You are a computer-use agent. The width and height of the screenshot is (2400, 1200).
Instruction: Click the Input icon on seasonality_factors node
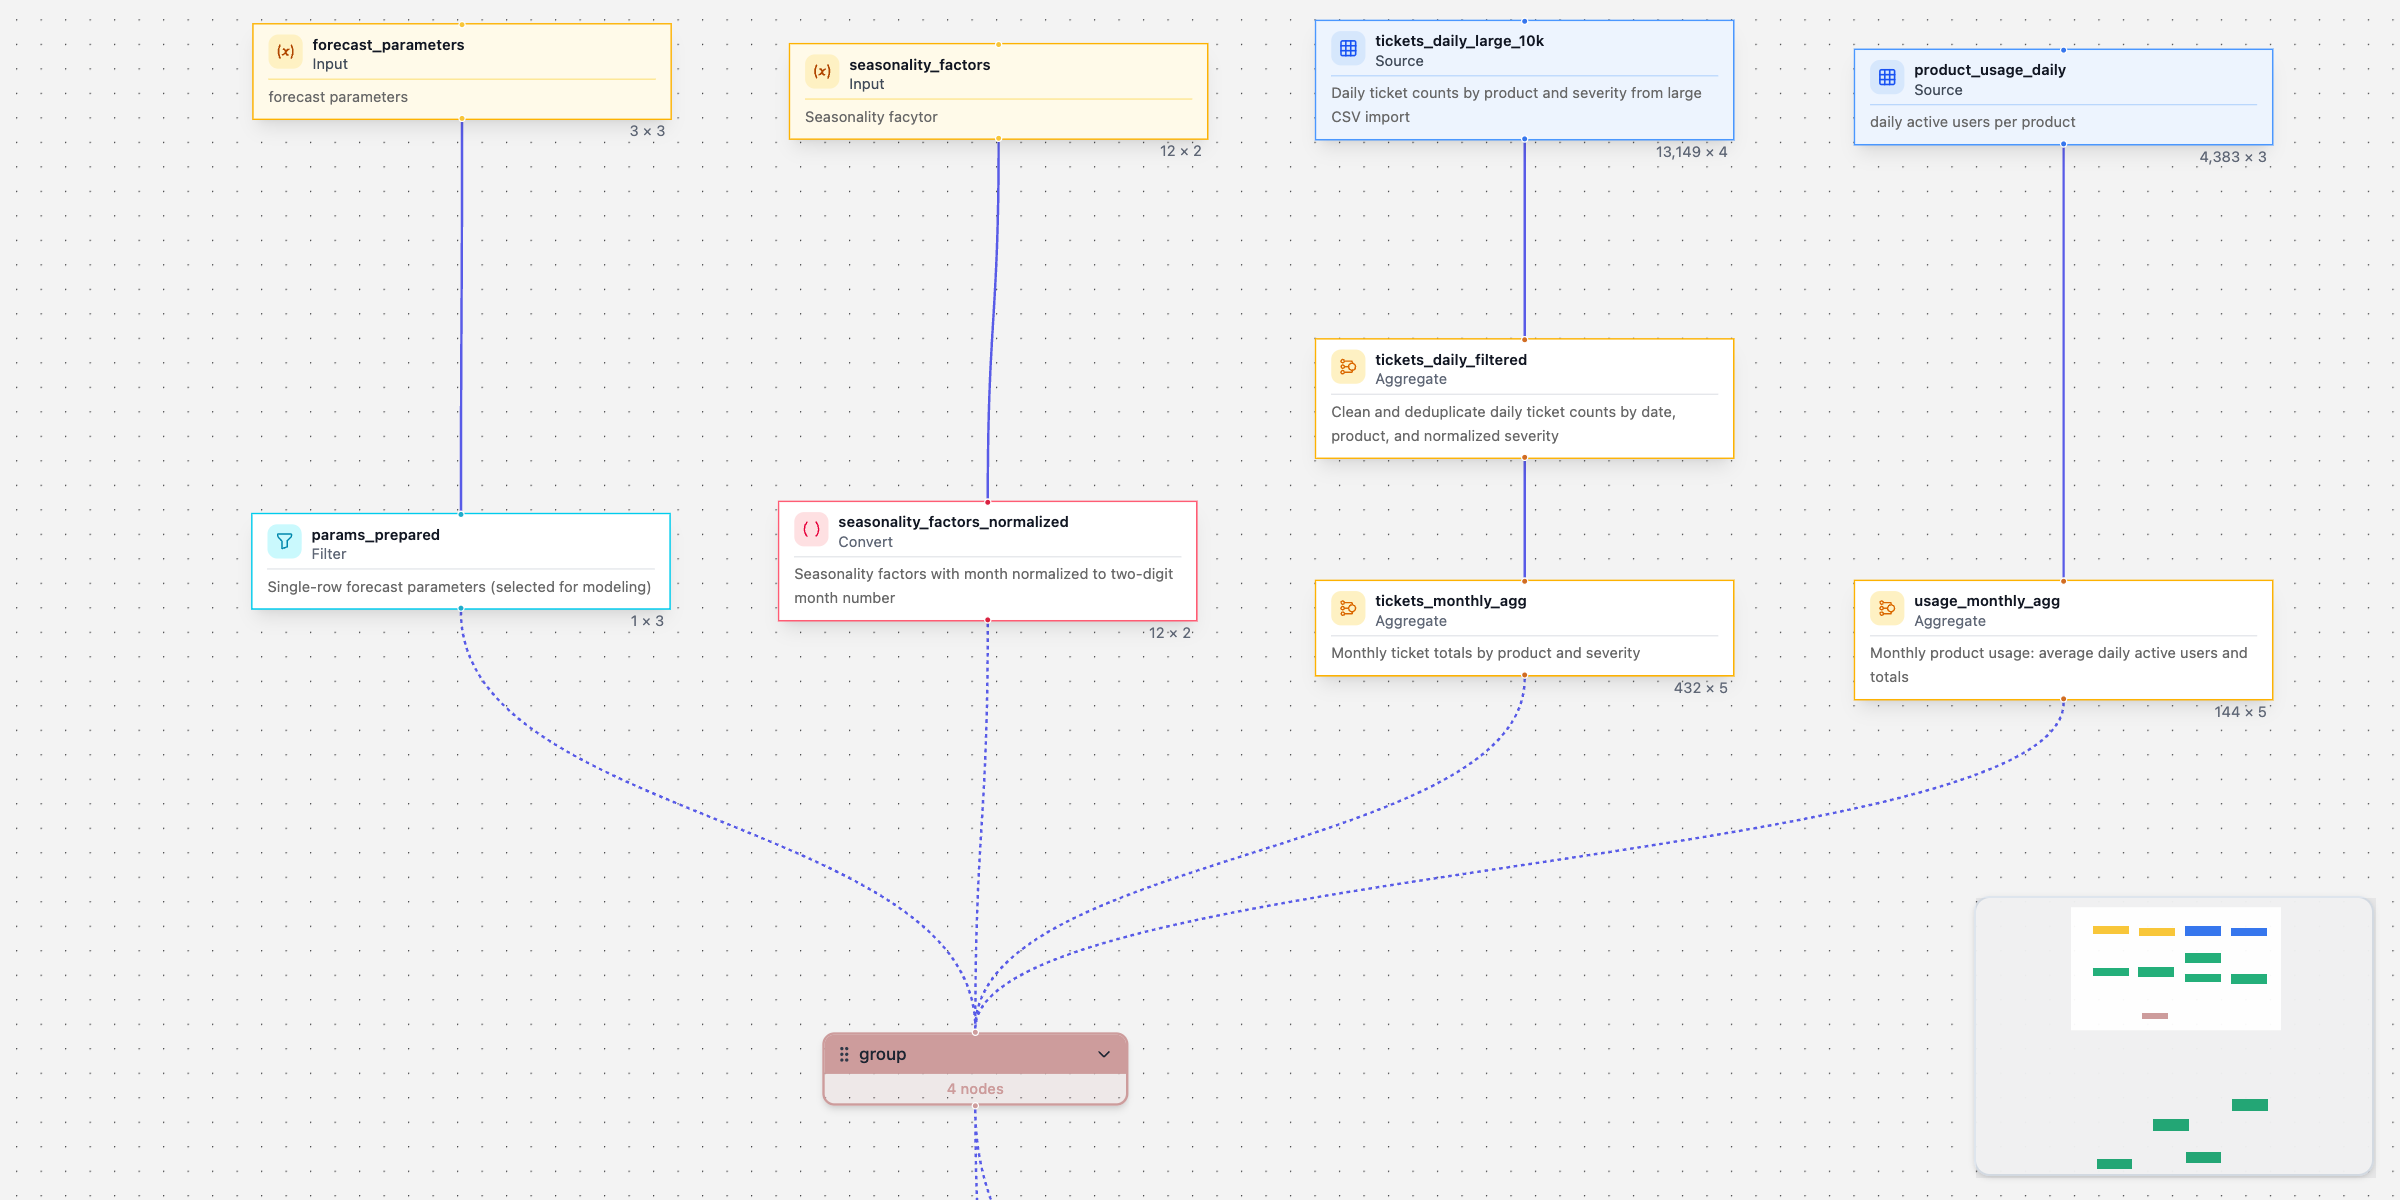click(822, 71)
